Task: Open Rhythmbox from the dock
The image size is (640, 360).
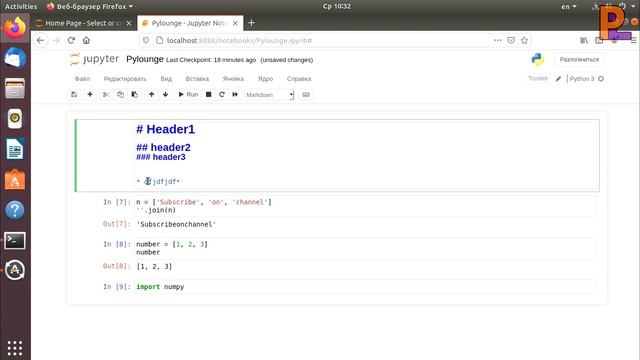Action: tap(15, 118)
